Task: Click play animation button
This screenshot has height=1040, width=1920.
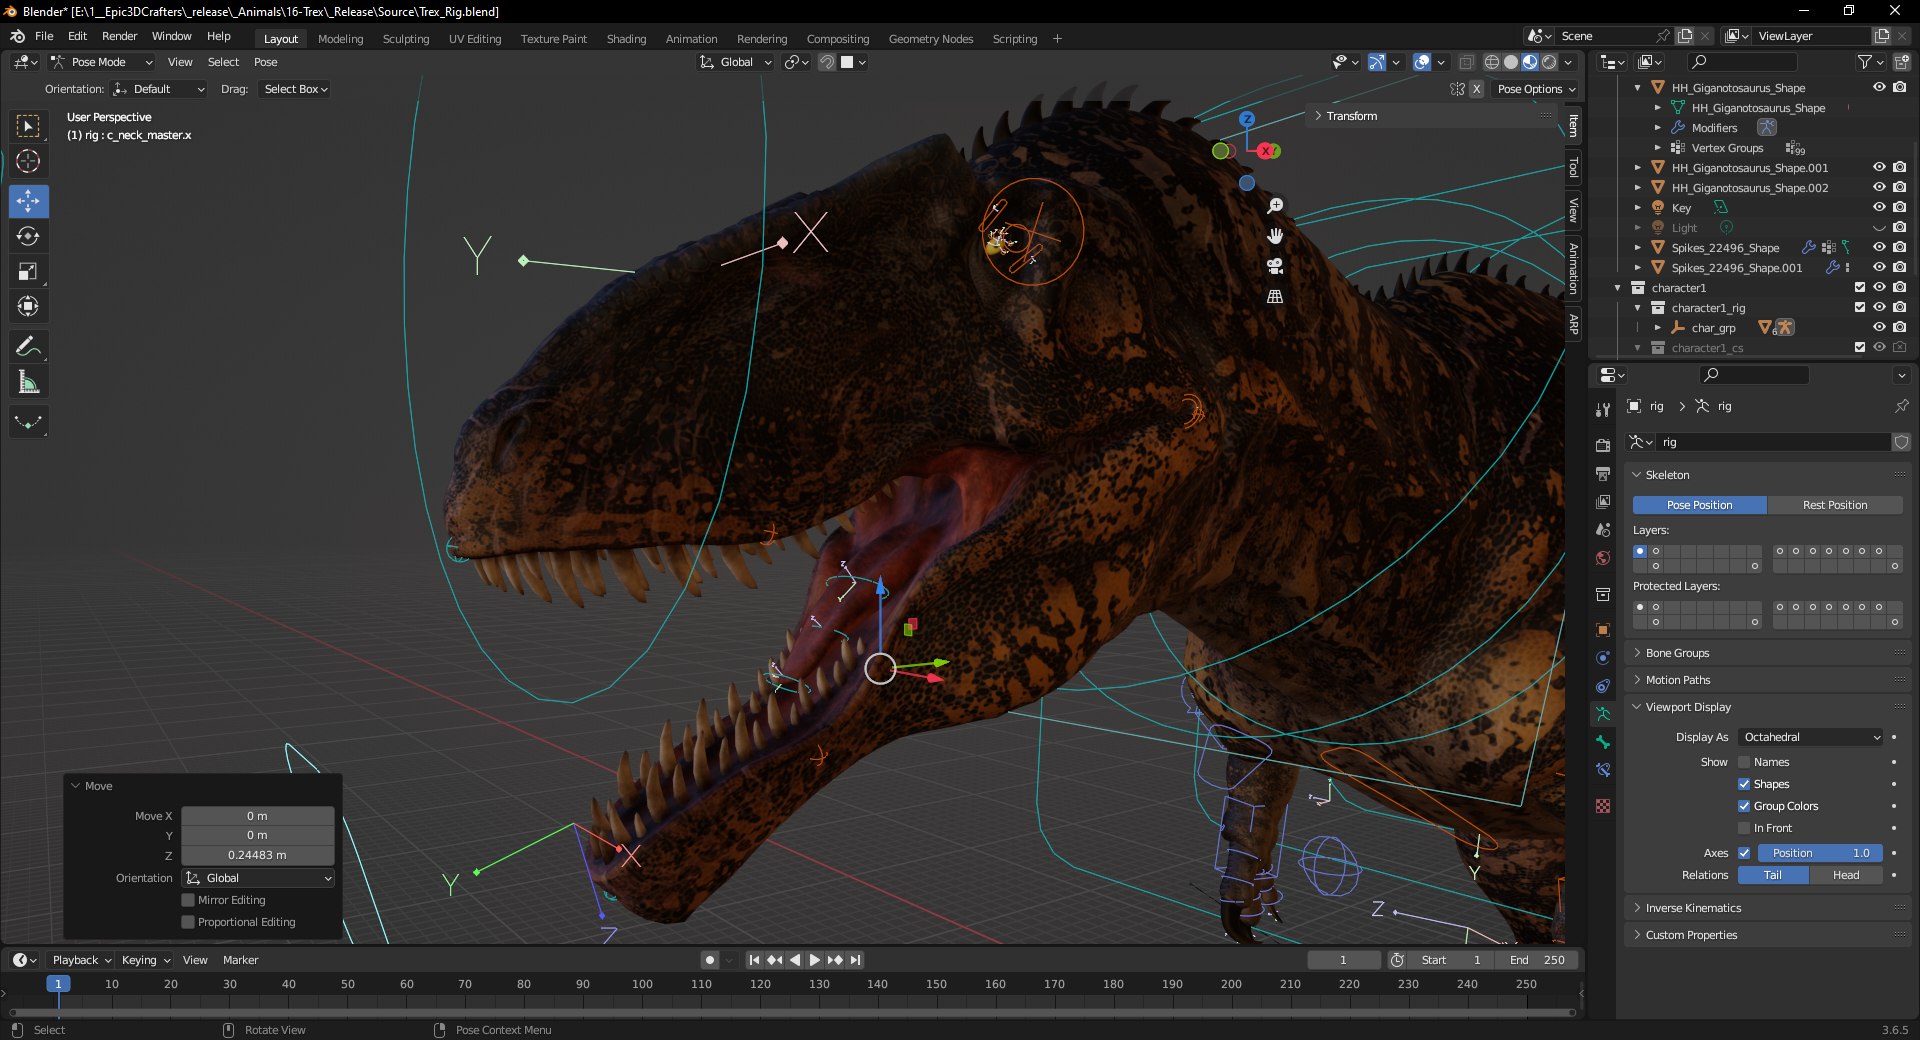Action: tap(814, 960)
